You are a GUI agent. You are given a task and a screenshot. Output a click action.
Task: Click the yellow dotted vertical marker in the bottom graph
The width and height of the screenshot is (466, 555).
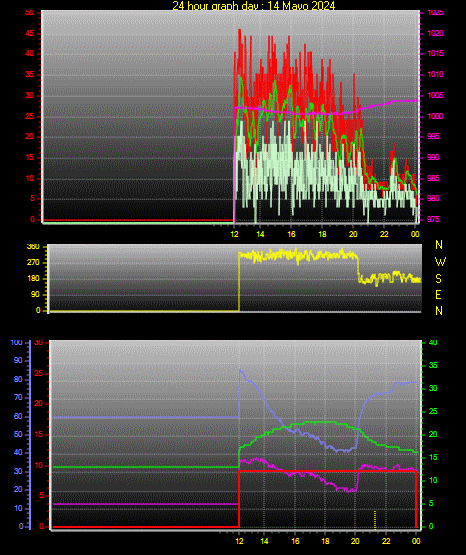tap(375, 520)
